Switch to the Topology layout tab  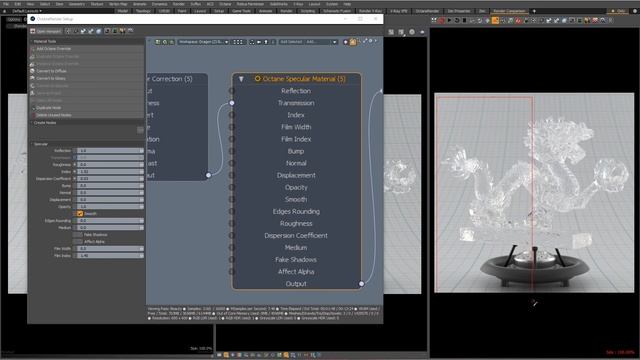[143, 11]
